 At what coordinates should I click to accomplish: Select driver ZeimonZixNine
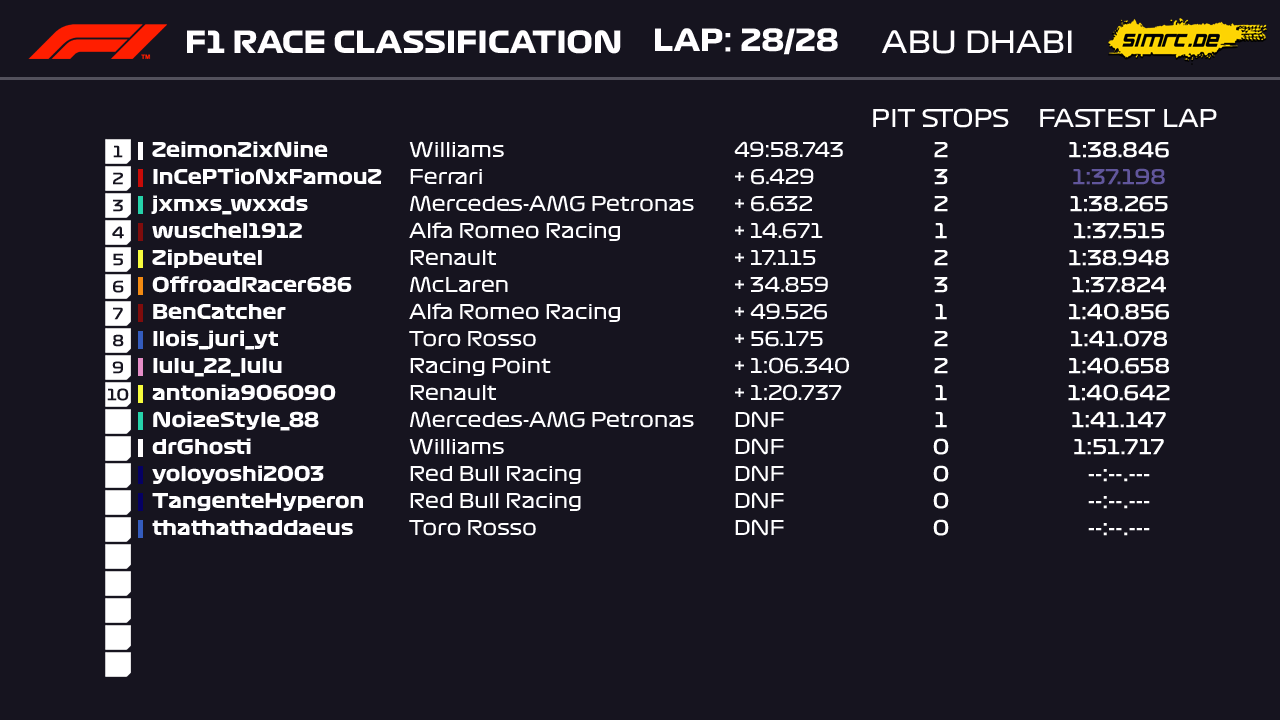(239, 150)
